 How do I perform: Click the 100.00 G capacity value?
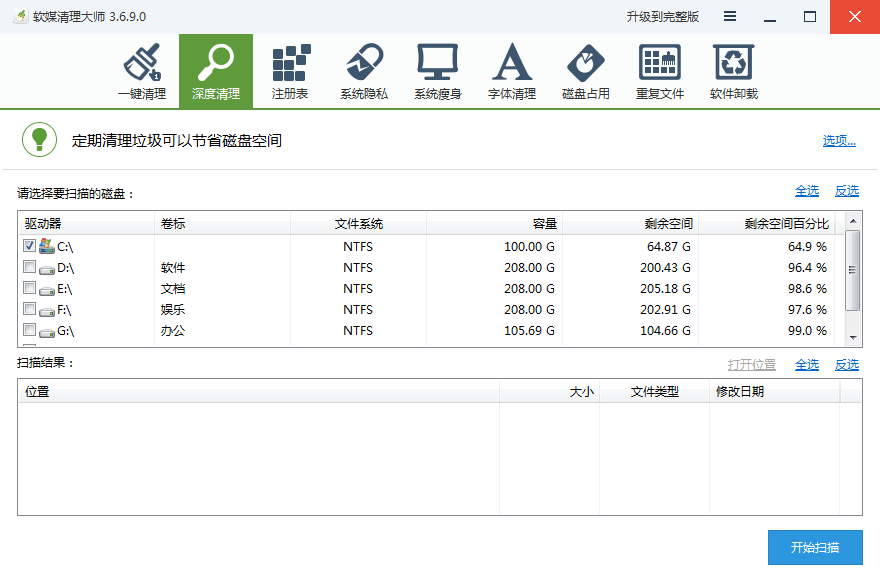[529, 247]
